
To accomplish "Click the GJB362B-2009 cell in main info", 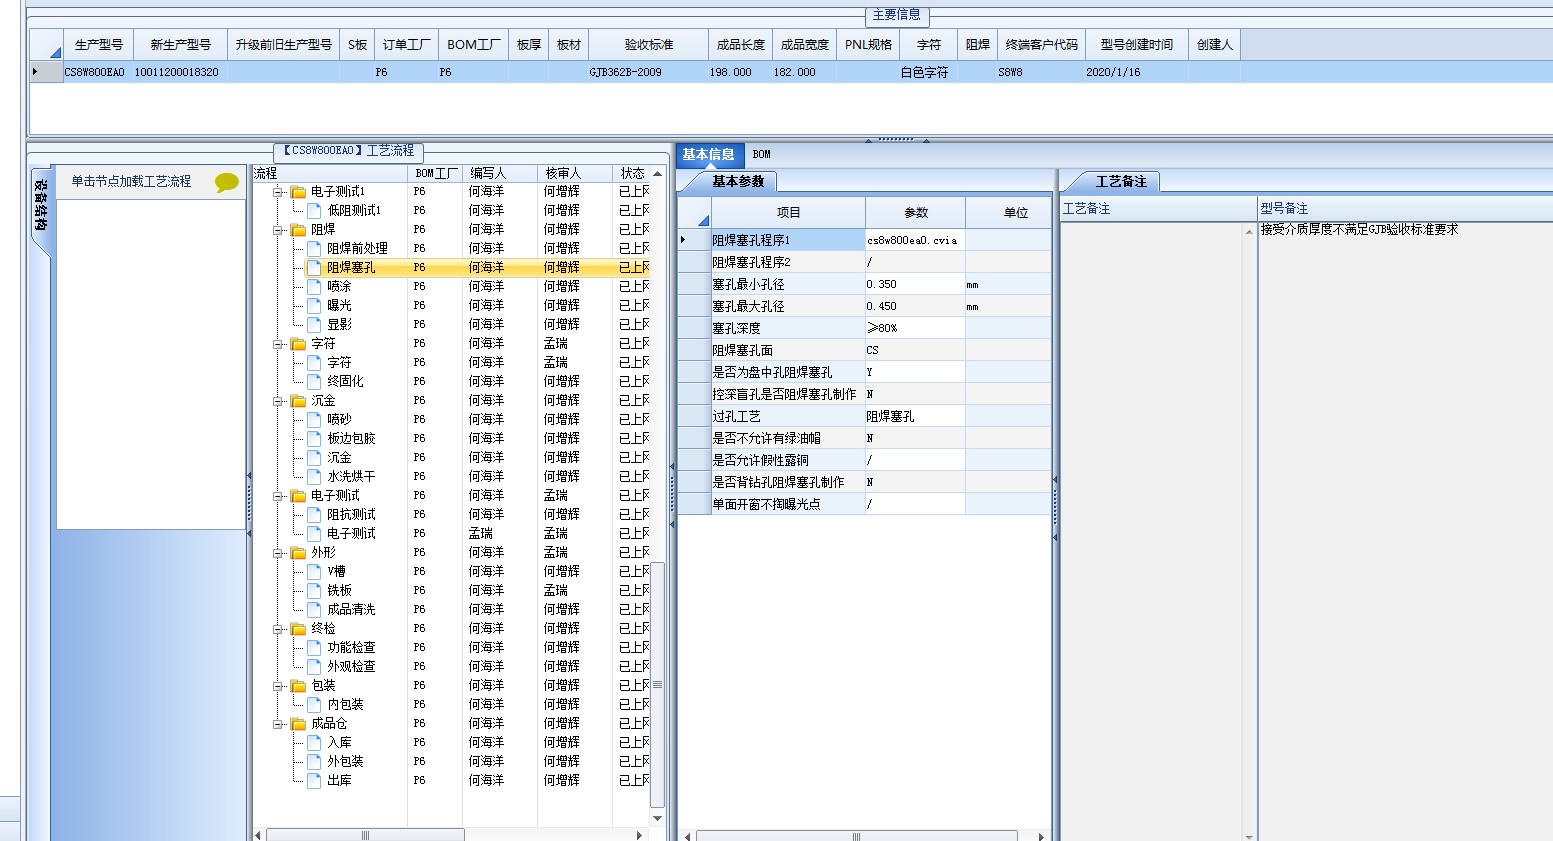I will (648, 72).
